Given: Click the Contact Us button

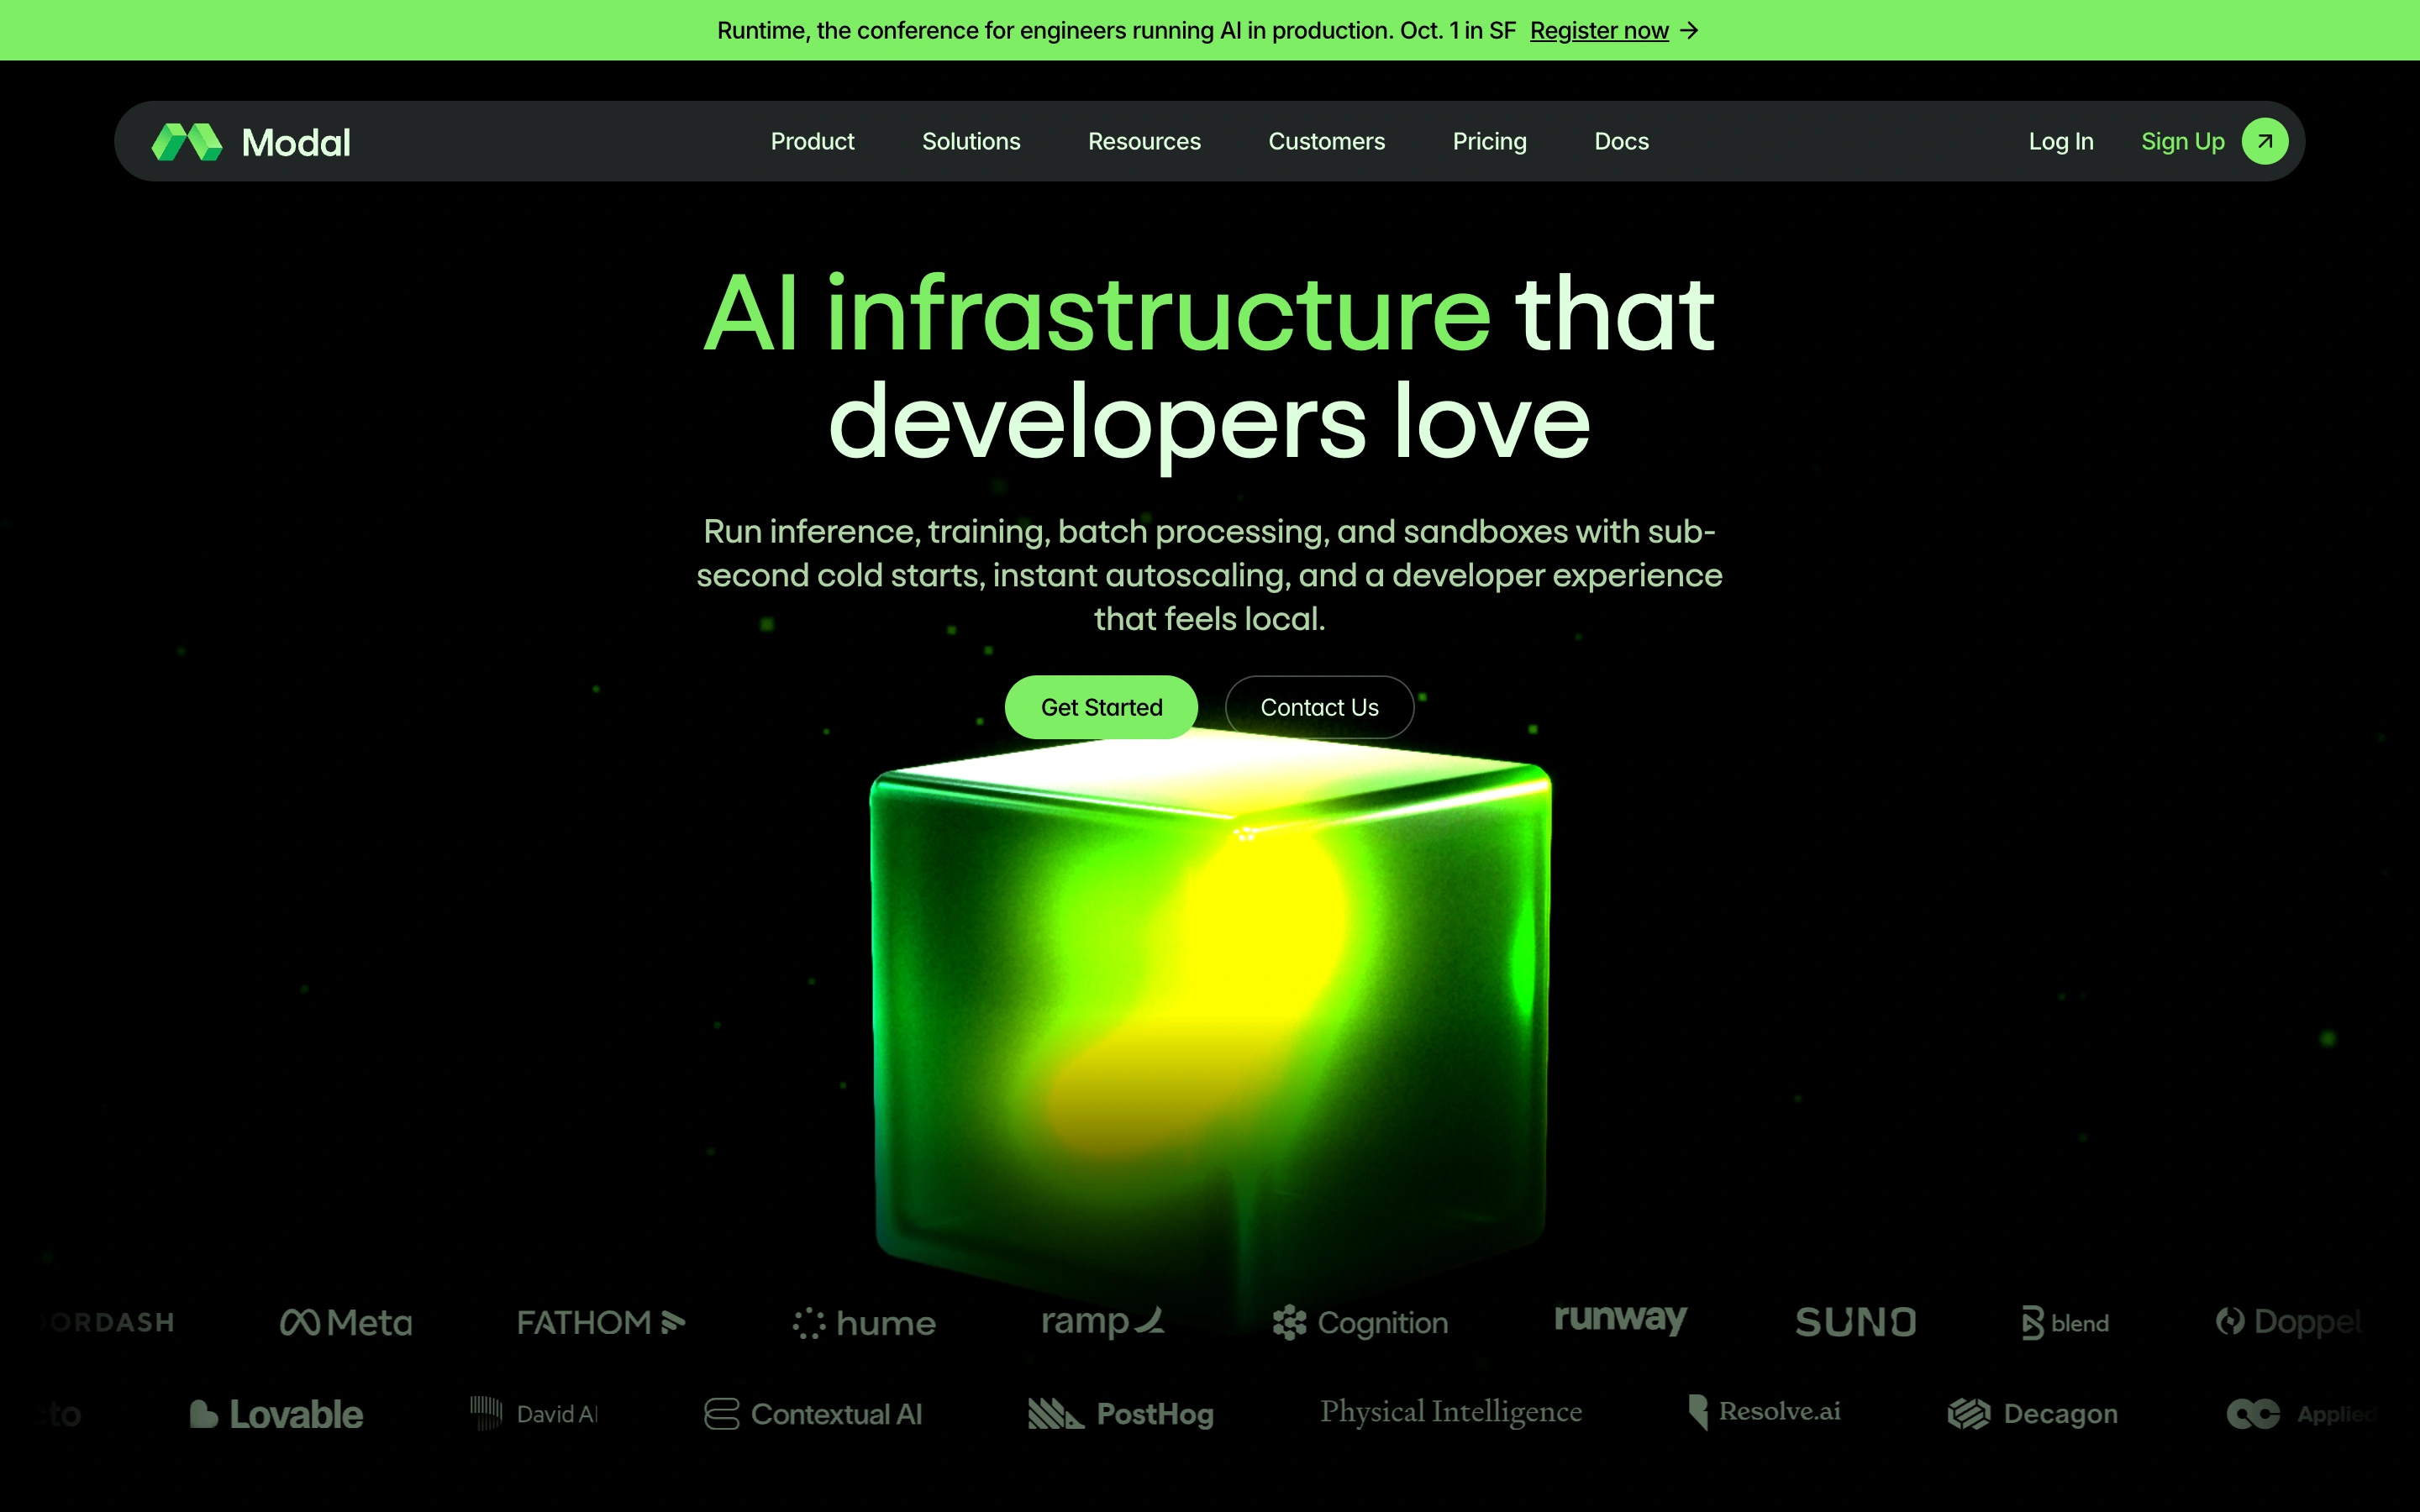Looking at the screenshot, I should point(1319,707).
